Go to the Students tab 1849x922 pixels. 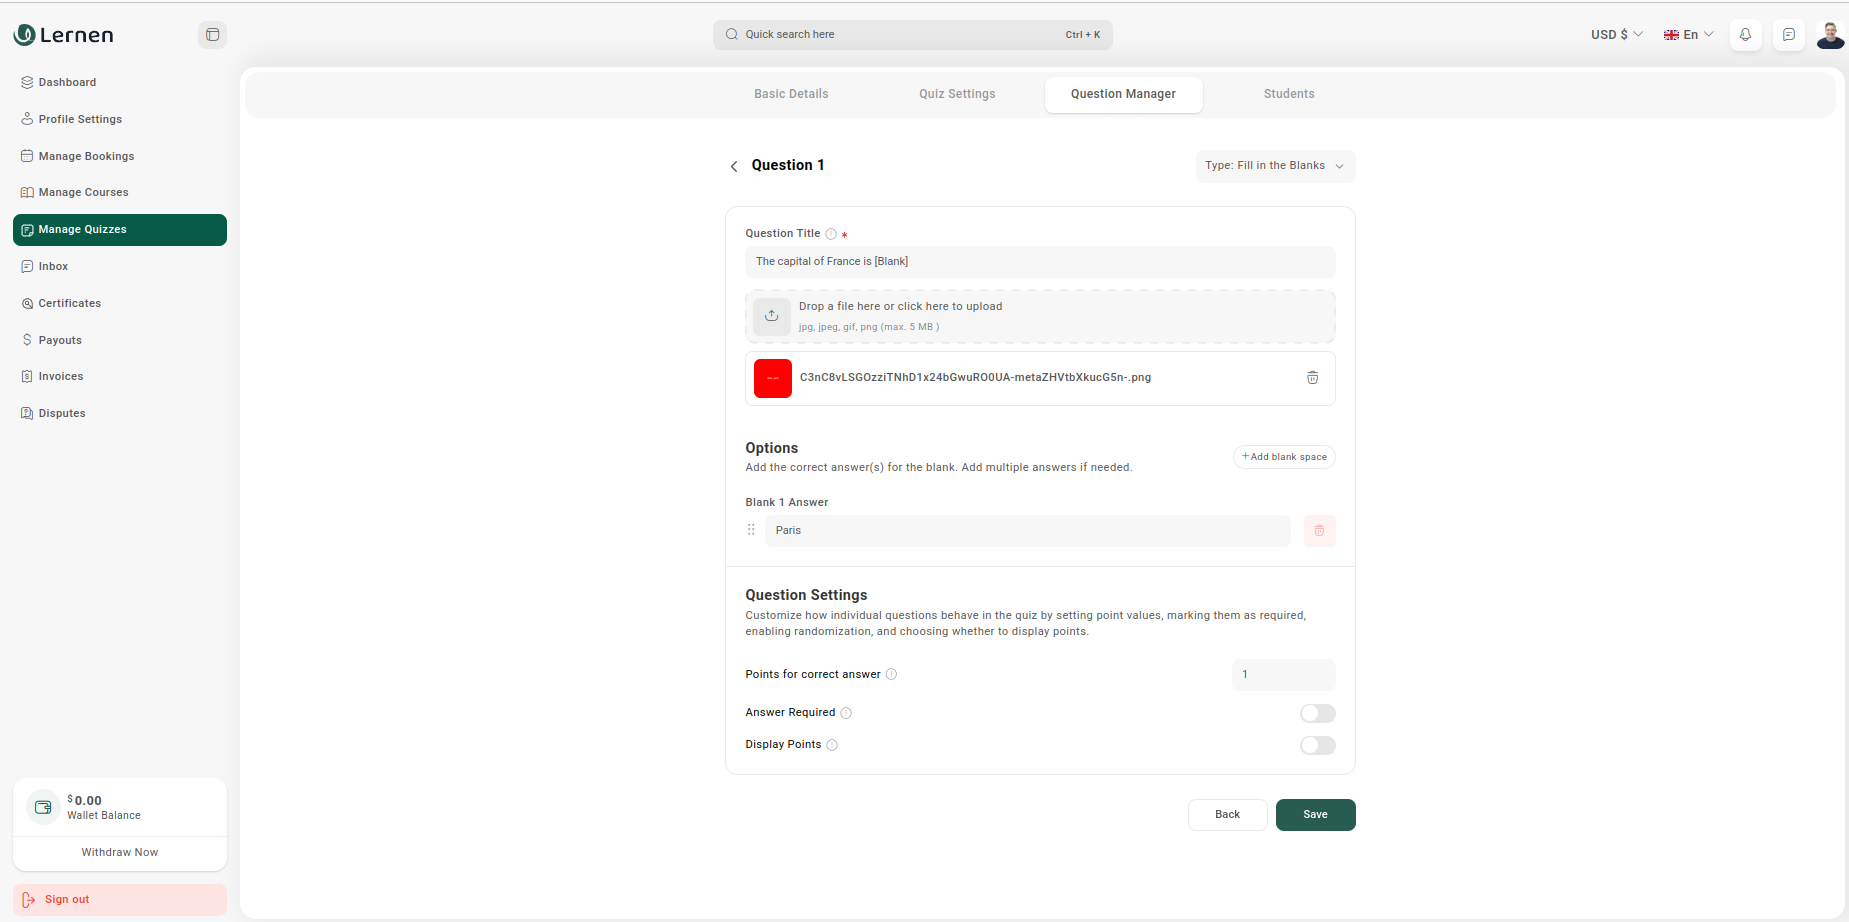1288,94
